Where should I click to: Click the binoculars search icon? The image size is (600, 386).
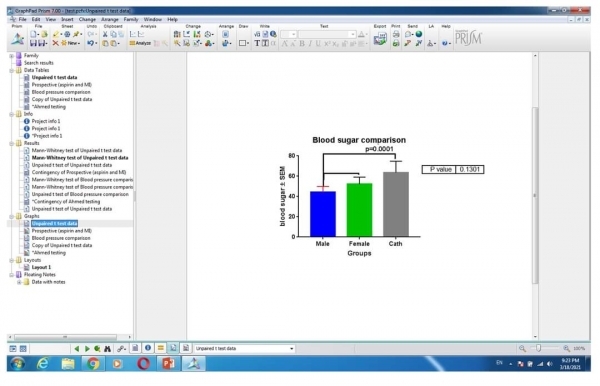[108, 349]
